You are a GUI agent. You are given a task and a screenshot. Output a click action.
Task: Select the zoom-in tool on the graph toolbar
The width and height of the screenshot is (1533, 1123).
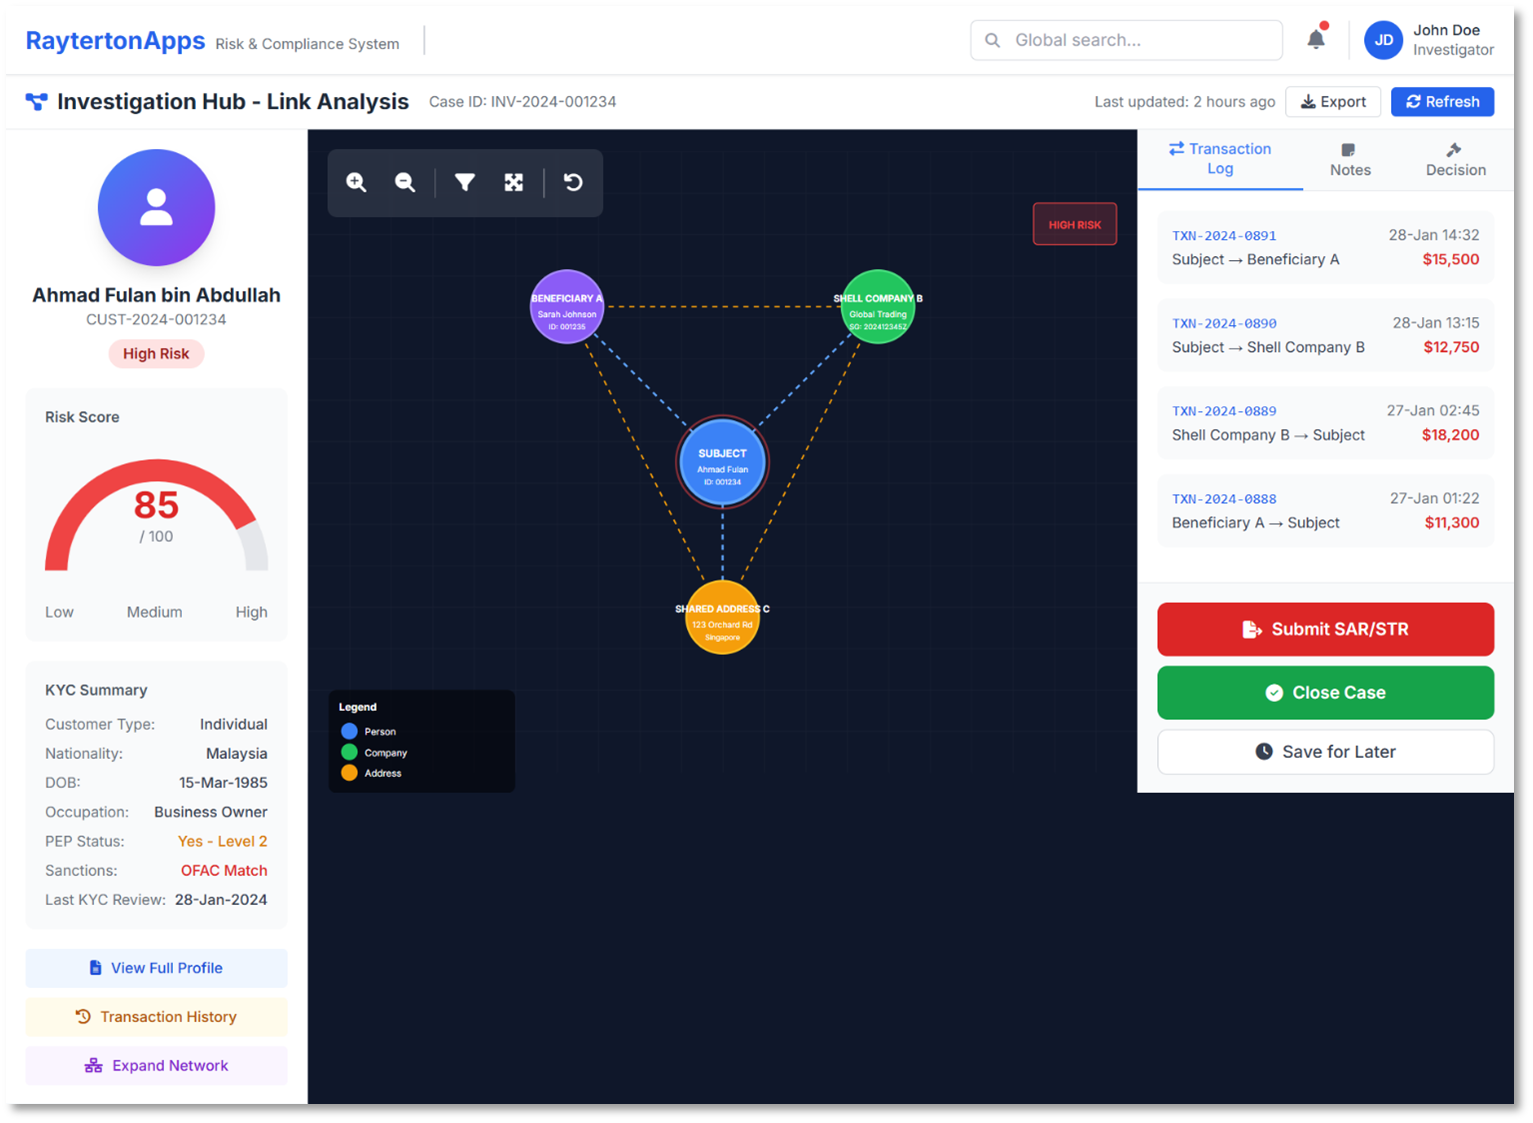[x=356, y=182]
